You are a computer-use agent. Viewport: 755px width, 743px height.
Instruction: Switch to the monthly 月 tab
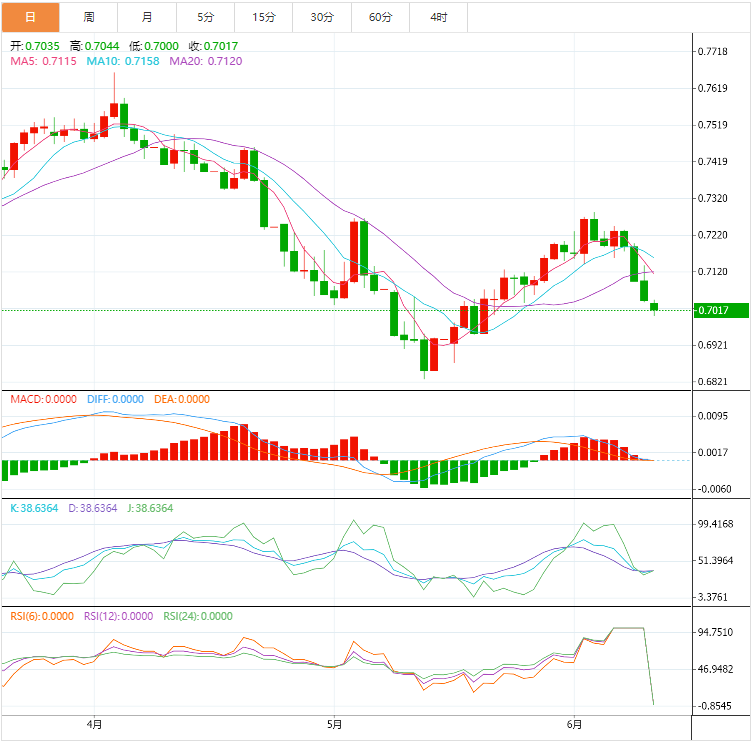(x=147, y=17)
